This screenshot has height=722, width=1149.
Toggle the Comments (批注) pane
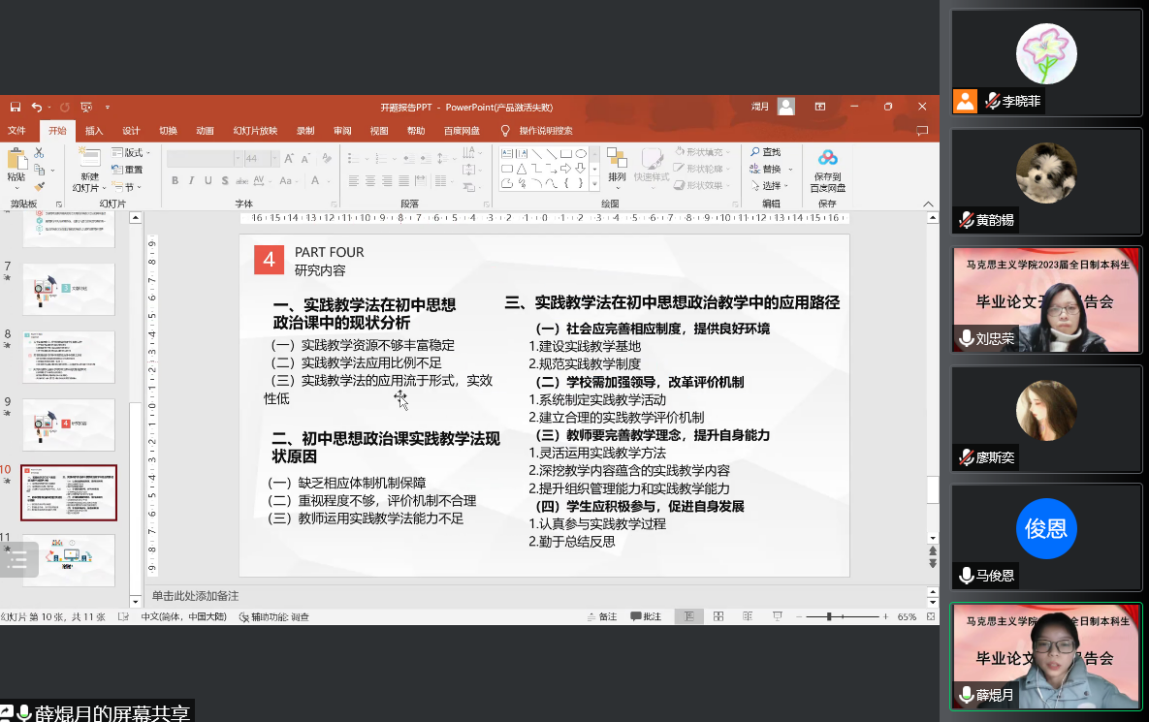tap(646, 617)
